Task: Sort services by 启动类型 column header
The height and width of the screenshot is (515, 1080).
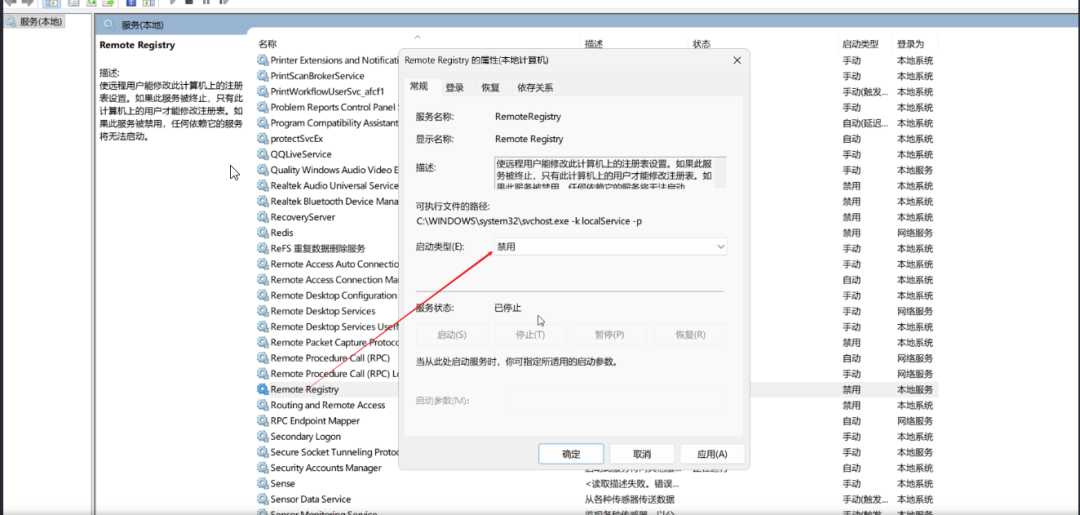Action: point(860,44)
